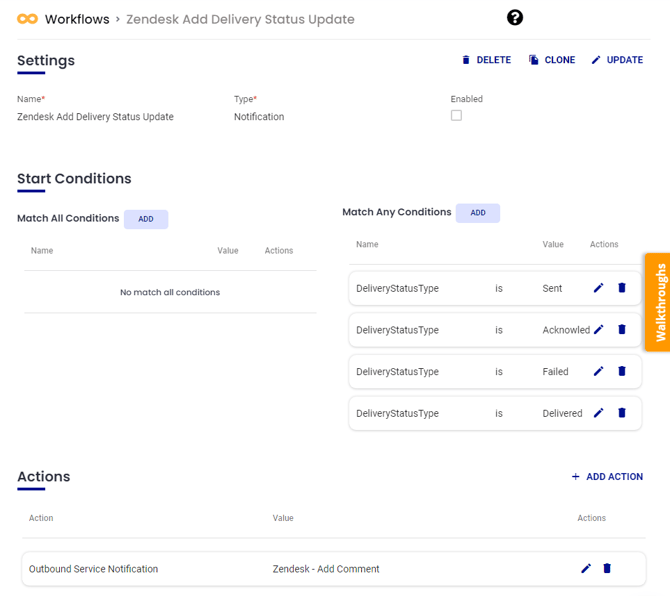Add a Match Any condition
The height and width of the screenshot is (596, 670).
pos(477,213)
